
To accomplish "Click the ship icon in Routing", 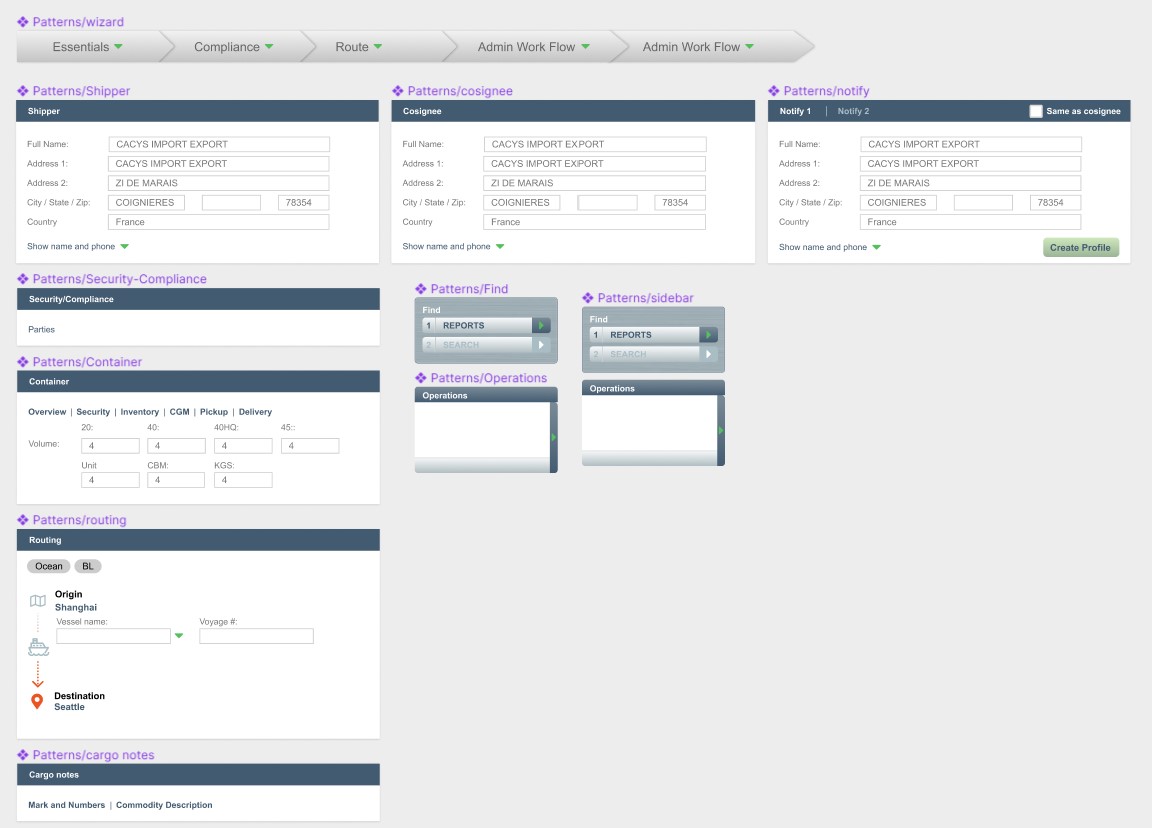I will click(38, 647).
